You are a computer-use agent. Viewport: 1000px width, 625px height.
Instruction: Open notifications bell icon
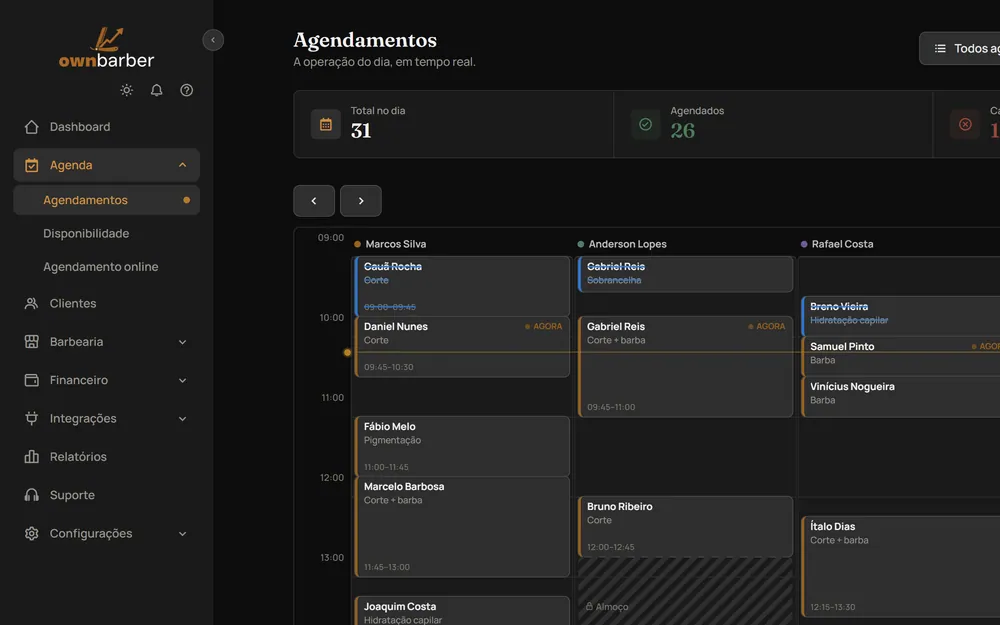(x=156, y=90)
